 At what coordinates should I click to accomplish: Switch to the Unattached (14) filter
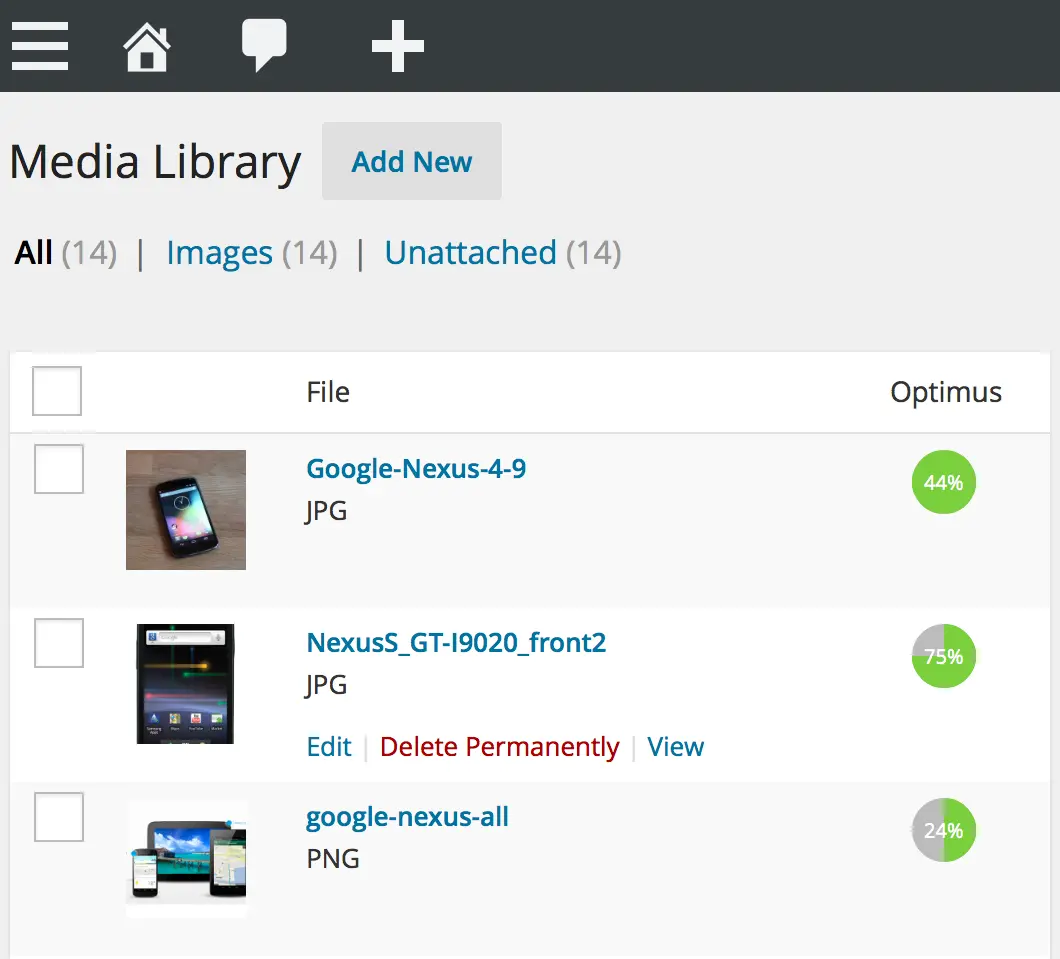click(470, 253)
